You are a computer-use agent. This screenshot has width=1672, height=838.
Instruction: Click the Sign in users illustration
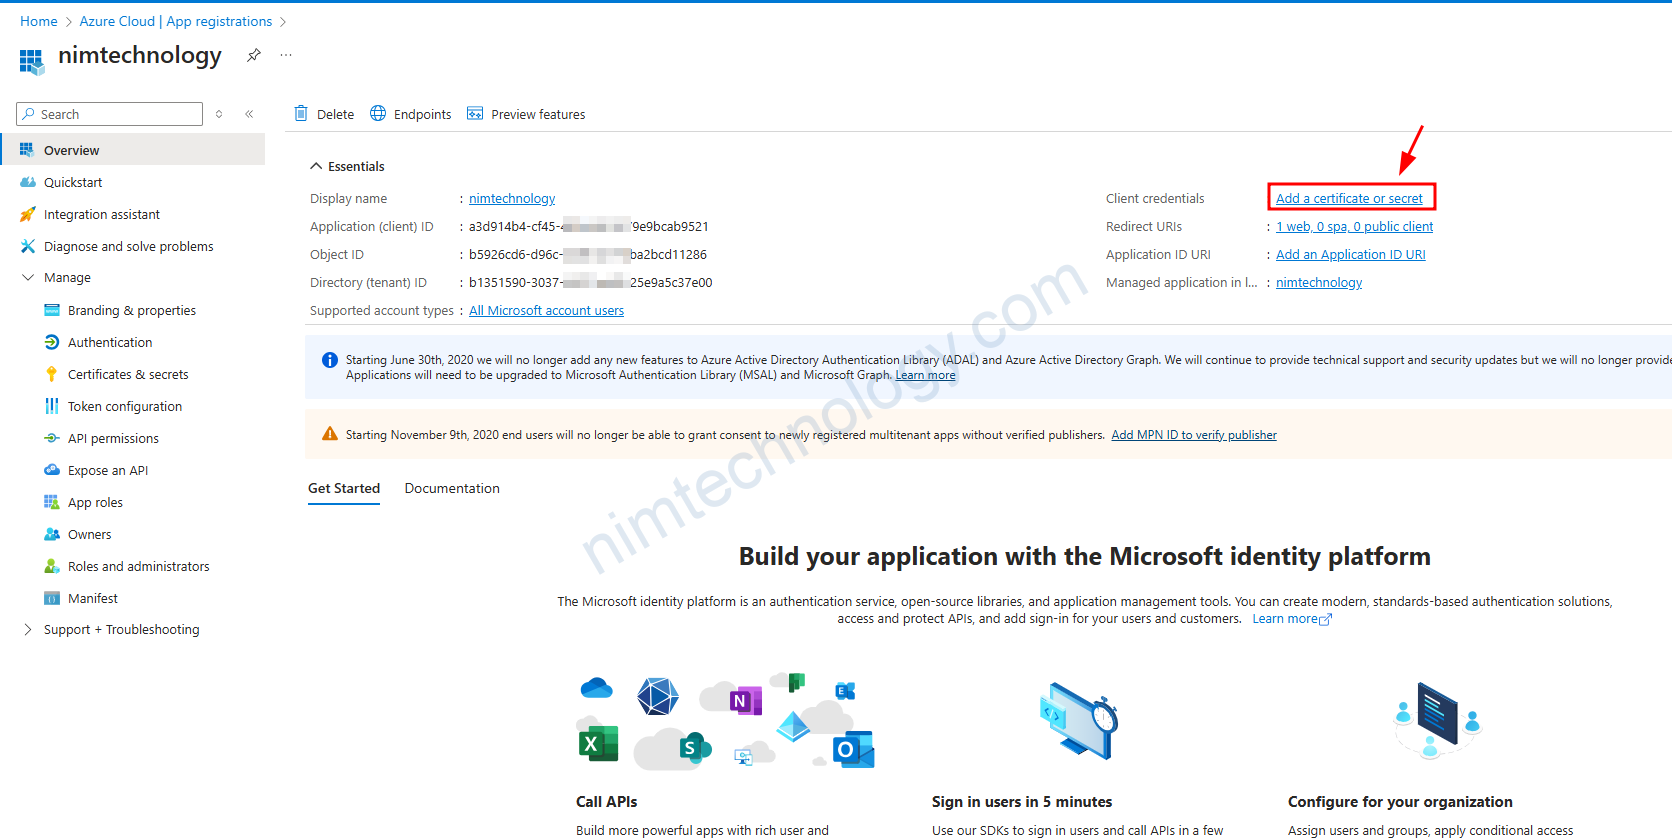(1079, 722)
